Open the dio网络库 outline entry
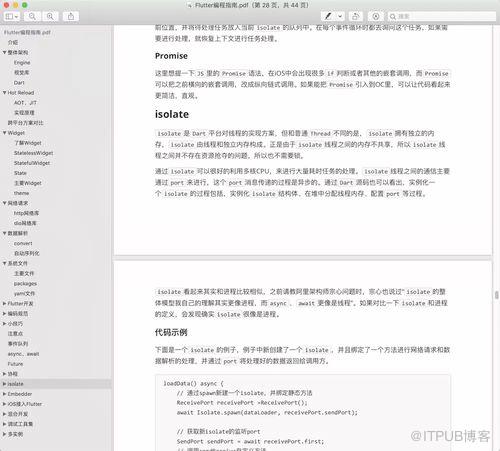 tap(25, 223)
